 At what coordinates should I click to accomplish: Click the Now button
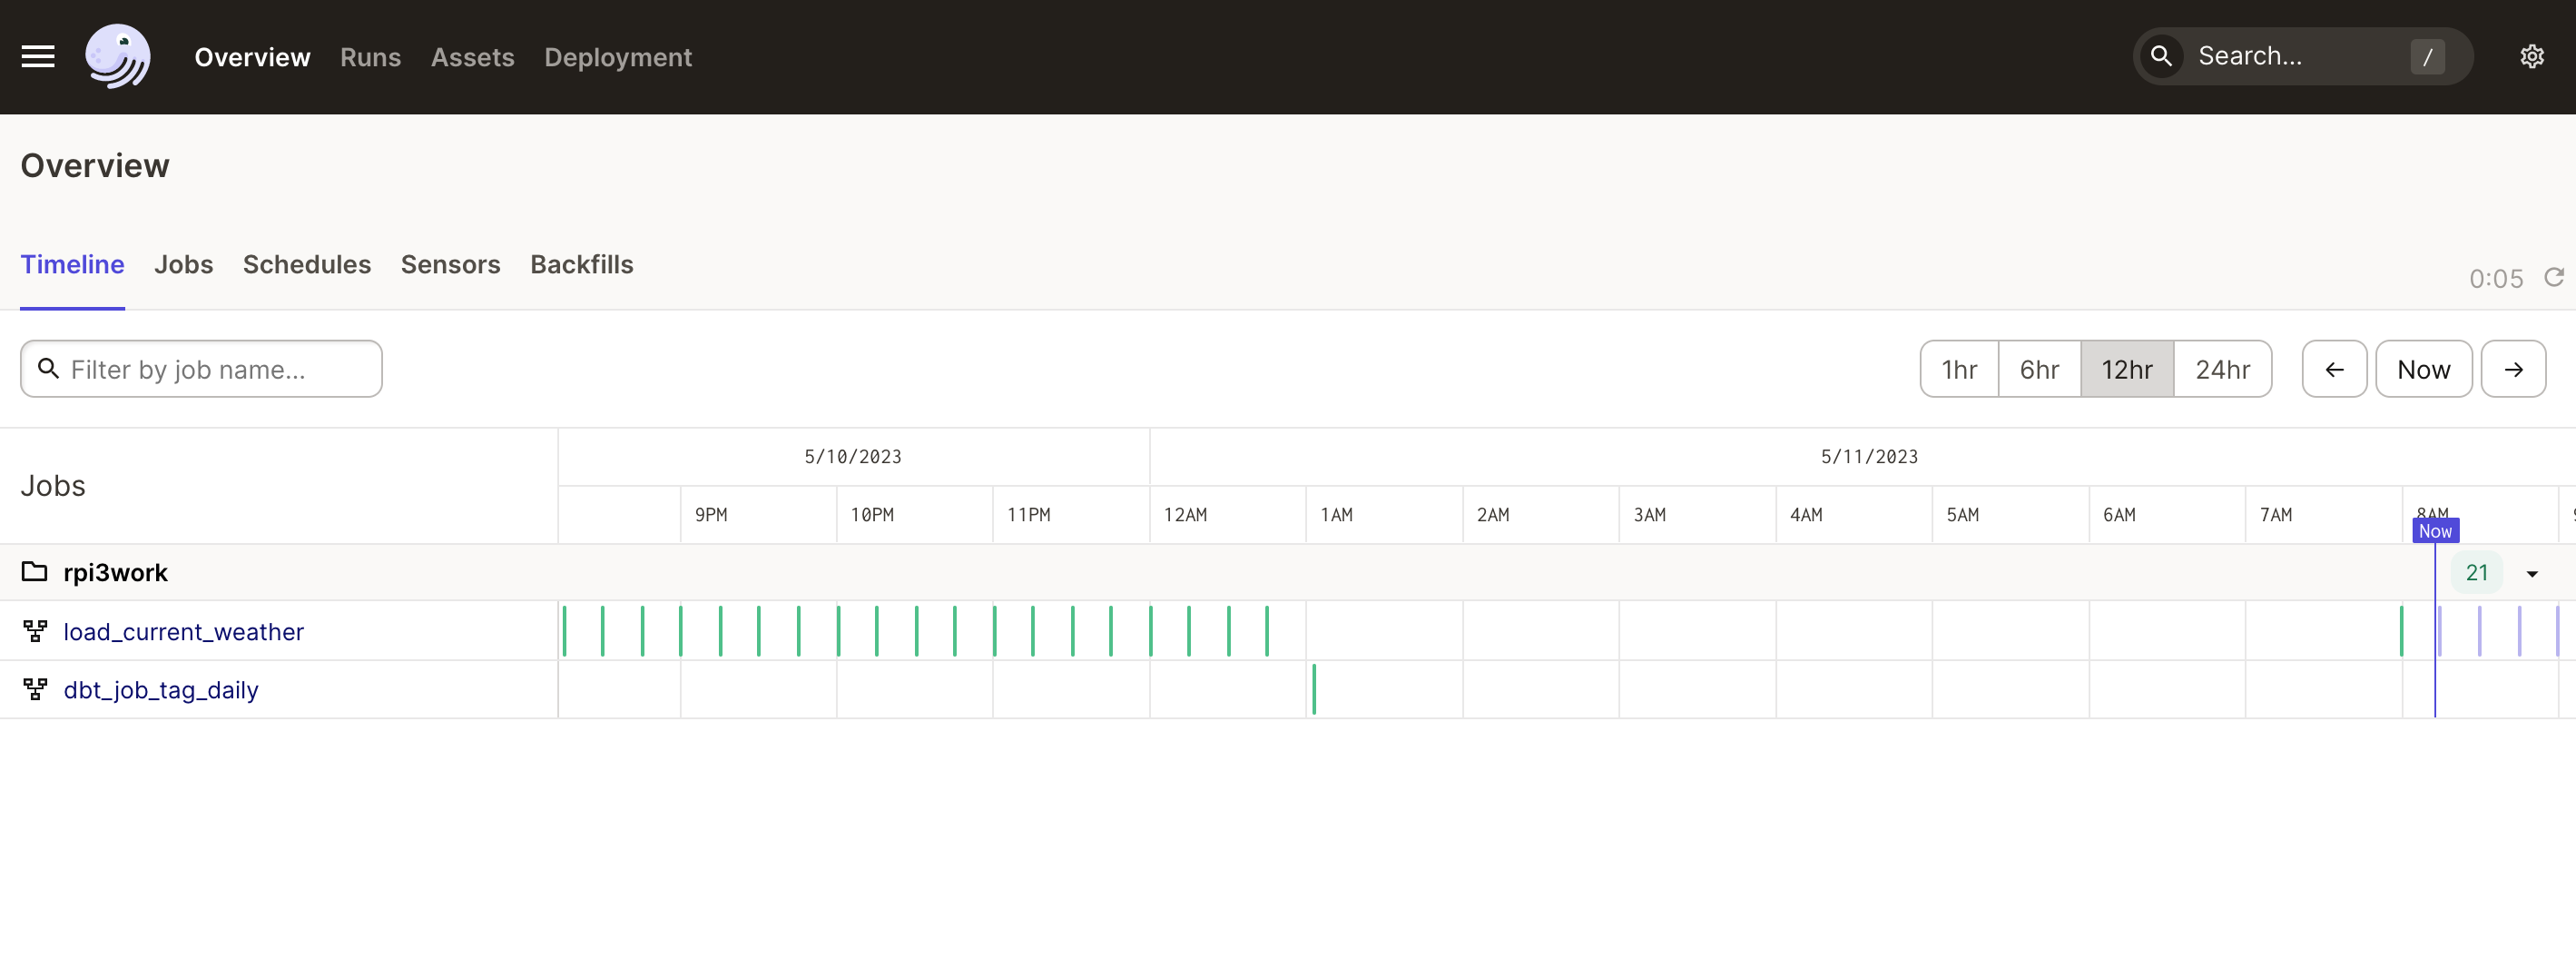pyautogui.click(x=2423, y=368)
